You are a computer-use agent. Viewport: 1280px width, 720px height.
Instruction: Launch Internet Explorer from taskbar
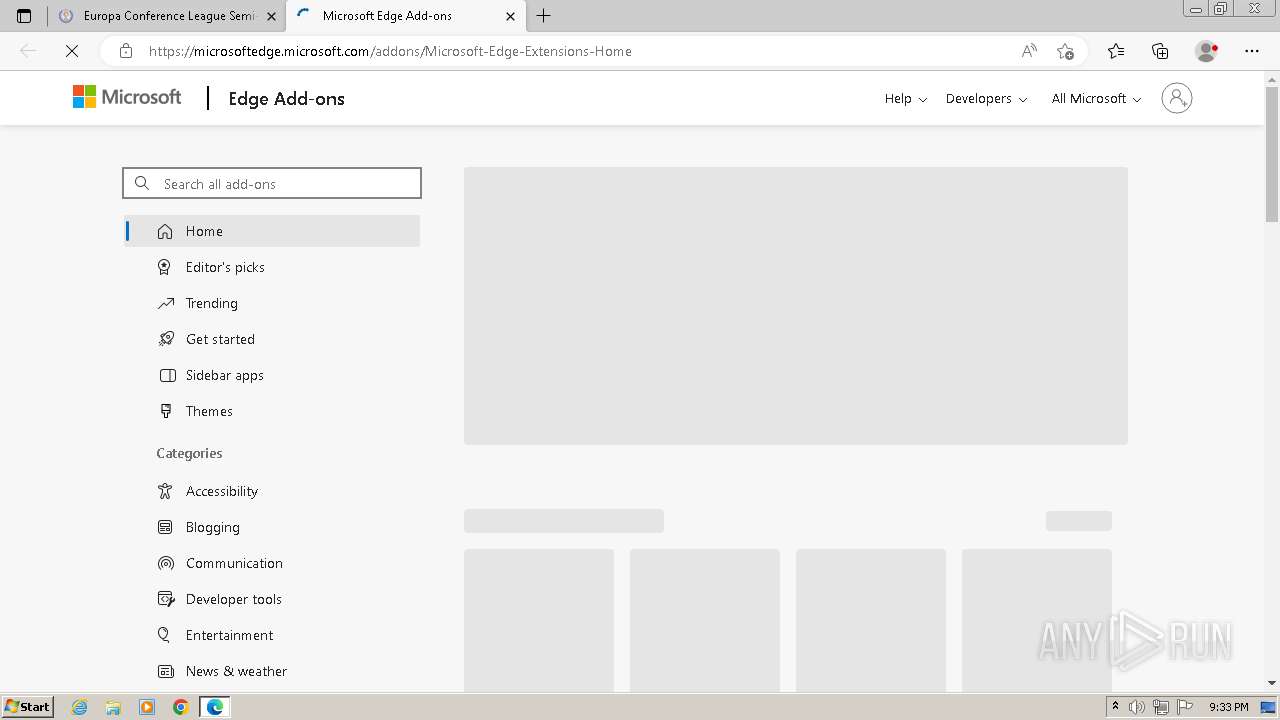click(x=80, y=707)
